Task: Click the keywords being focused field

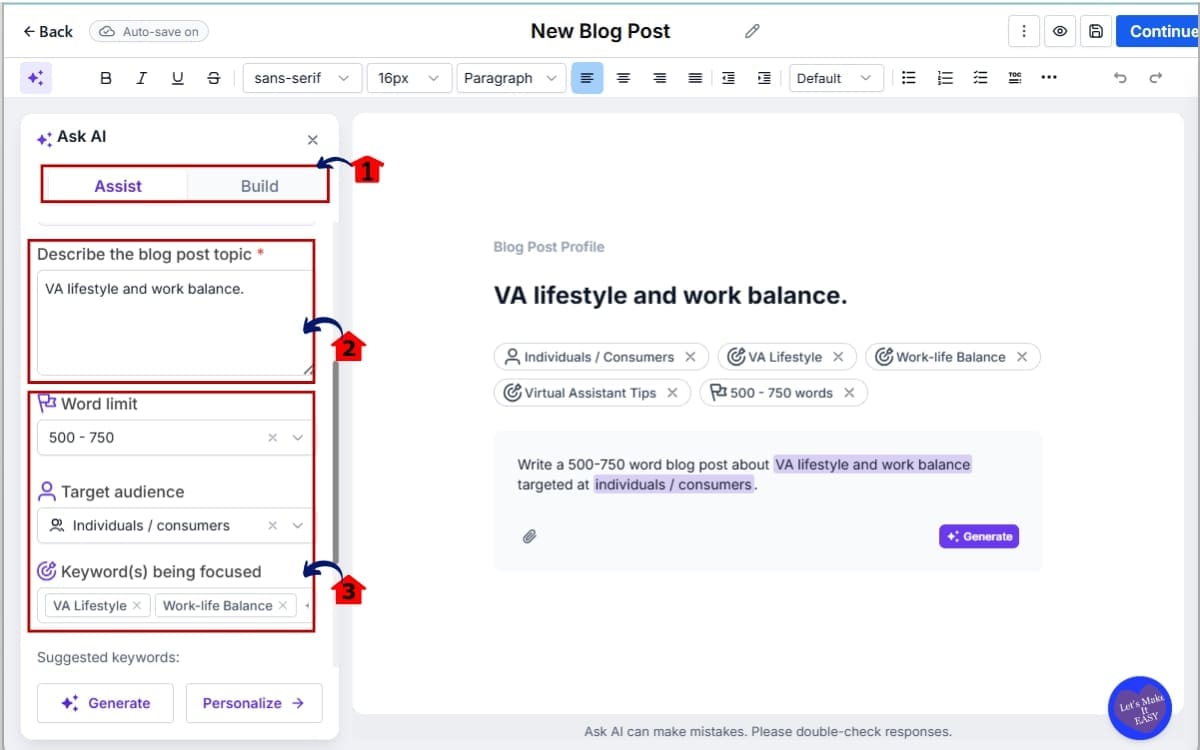Action: [175, 606]
